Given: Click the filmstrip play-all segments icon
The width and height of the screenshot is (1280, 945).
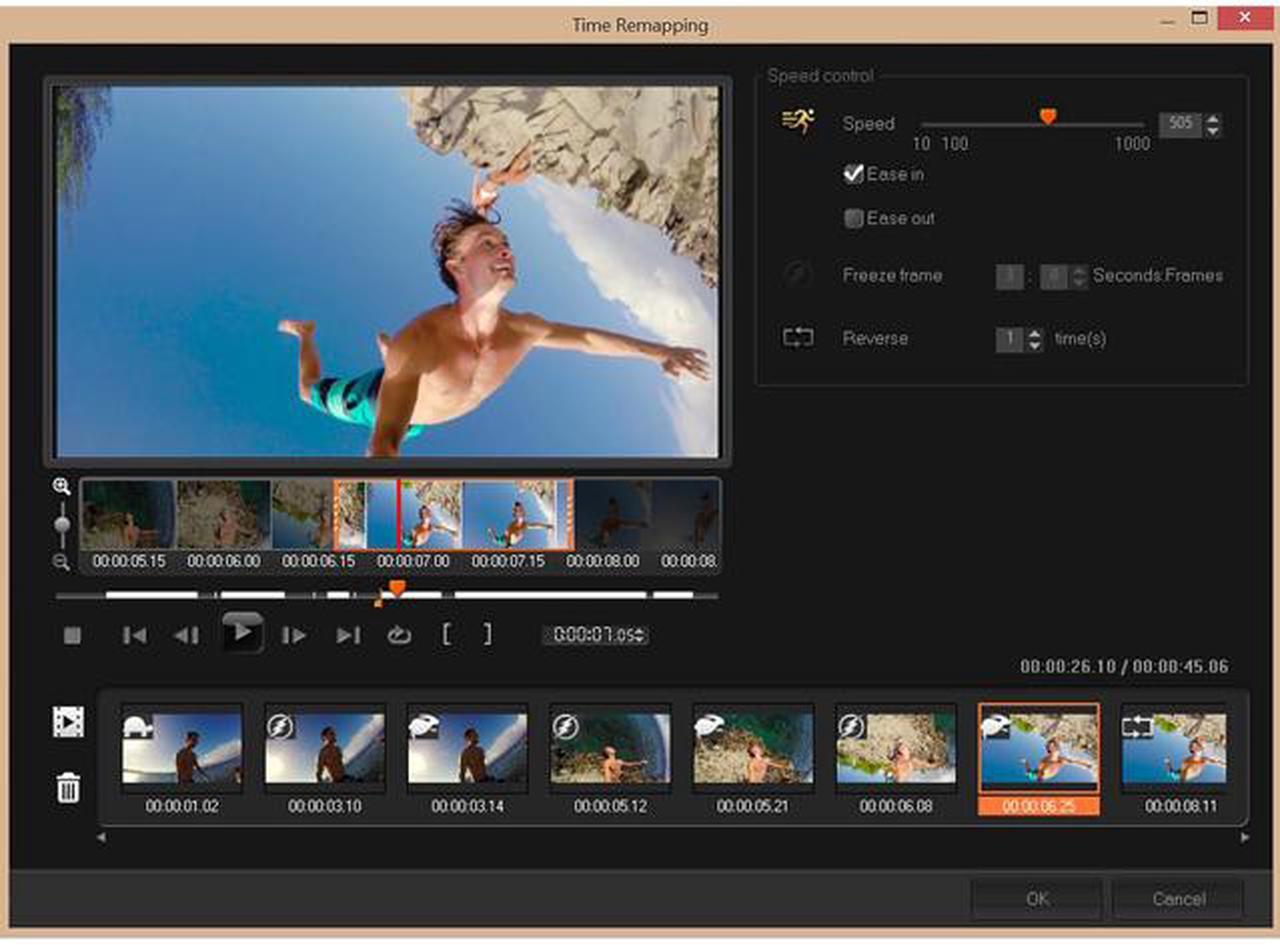Looking at the screenshot, I should [68, 722].
